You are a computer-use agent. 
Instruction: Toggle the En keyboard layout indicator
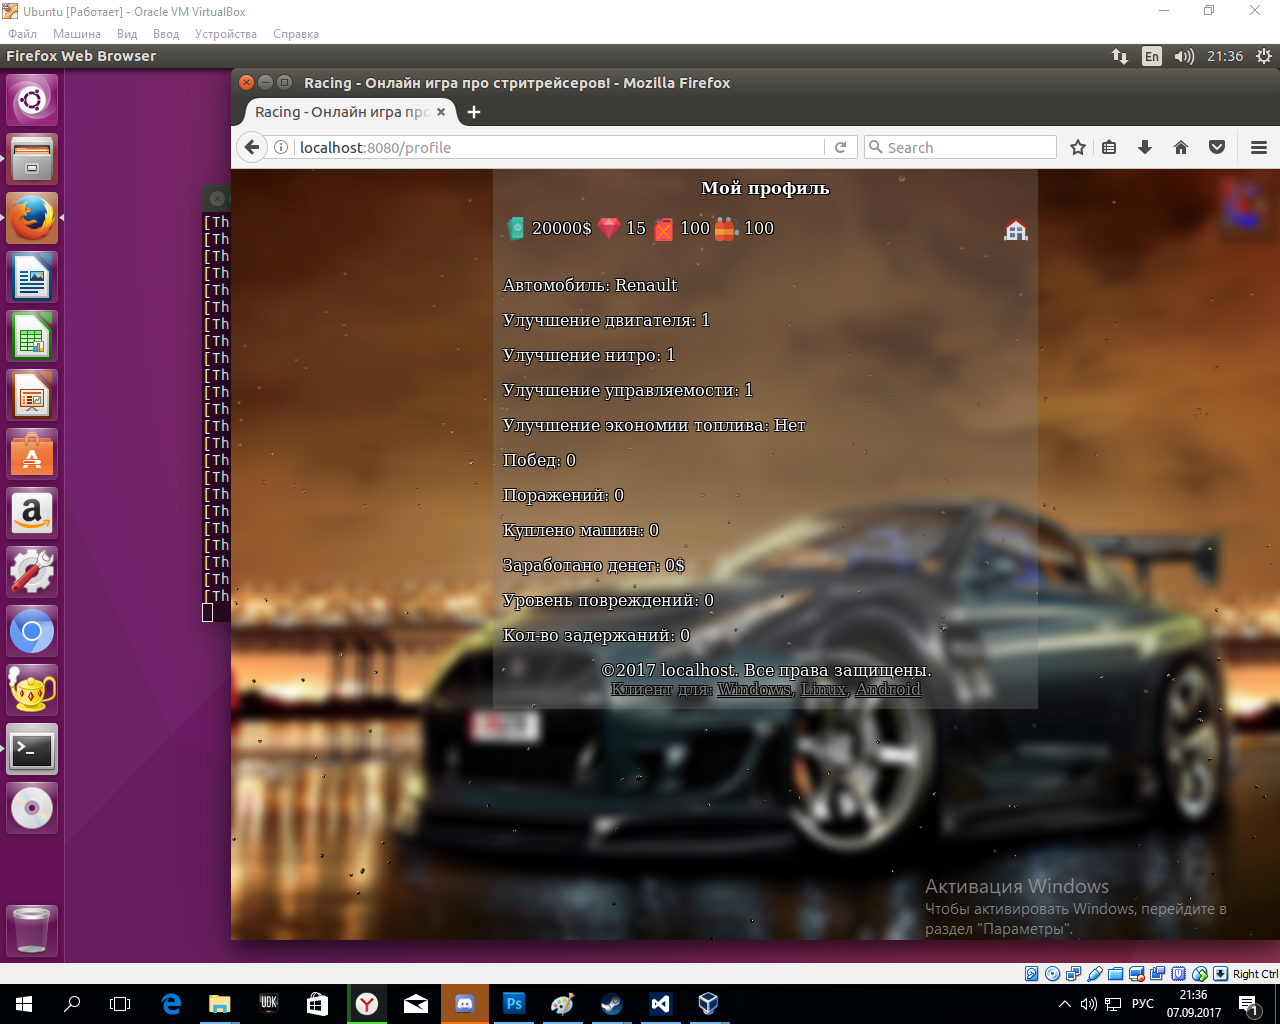point(1152,56)
